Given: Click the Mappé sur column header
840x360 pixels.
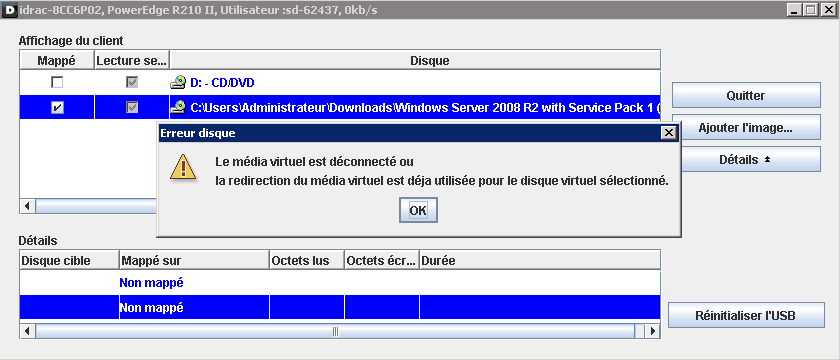Looking at the screenshot, I should [194, 261].
